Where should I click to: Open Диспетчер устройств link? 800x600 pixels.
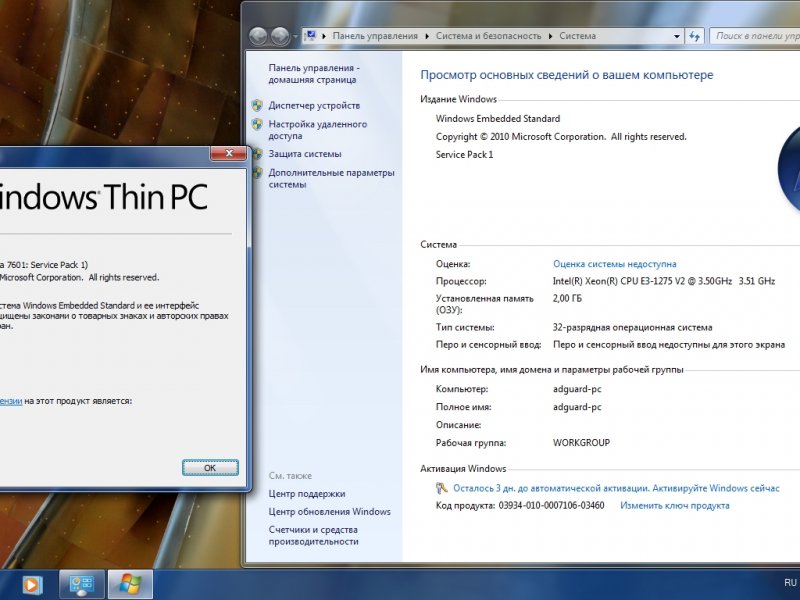pos(314,106)
